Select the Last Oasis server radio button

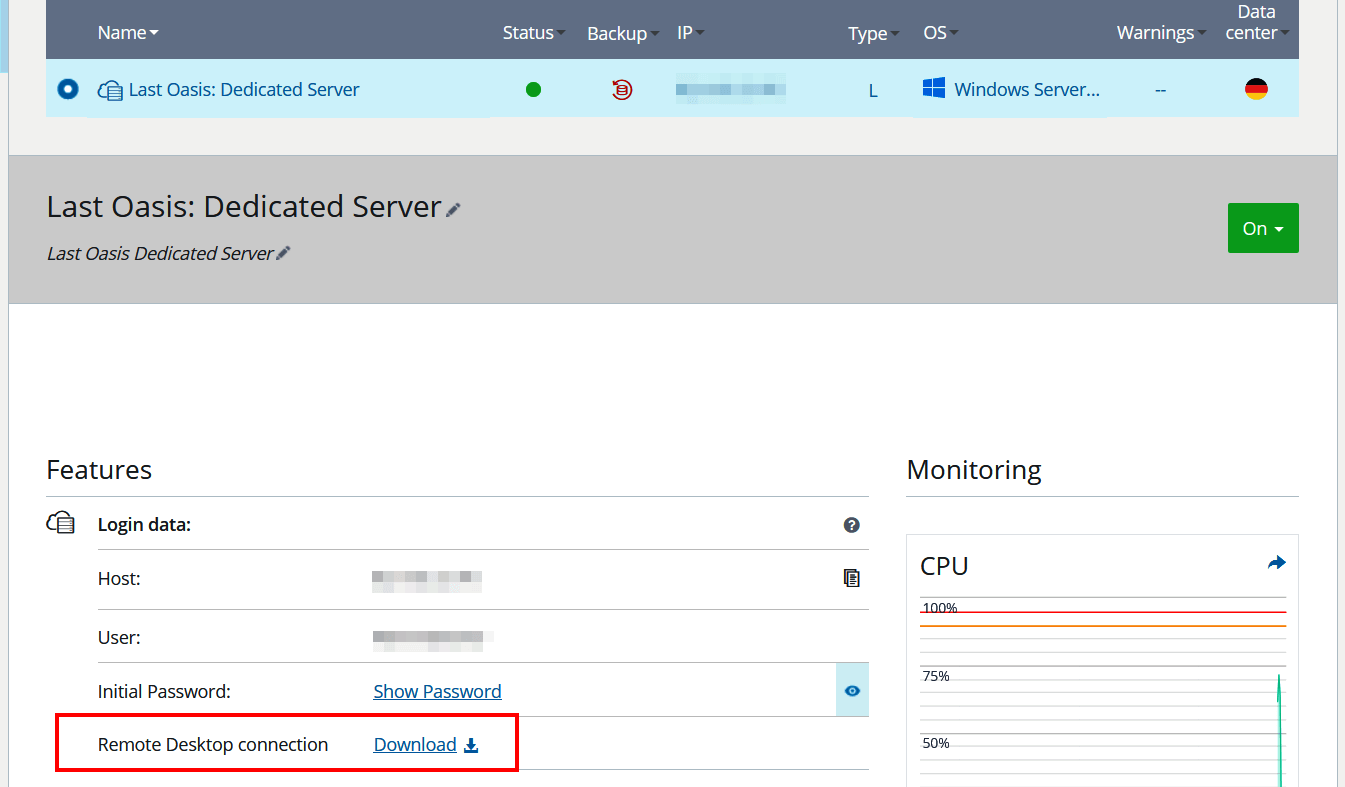coord(67,89)
